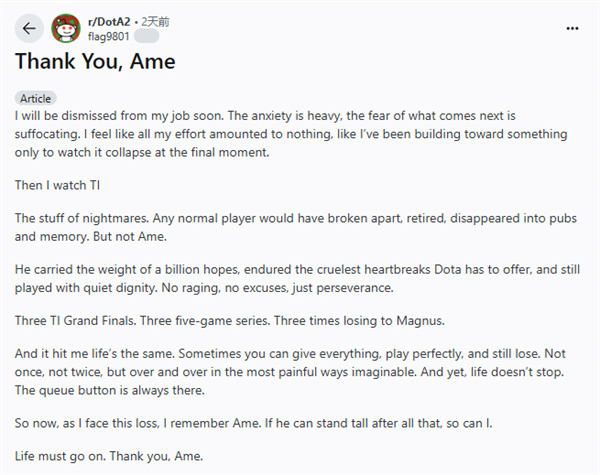
Task: Open flag9801's user profile
Action: tap(108, 35)
